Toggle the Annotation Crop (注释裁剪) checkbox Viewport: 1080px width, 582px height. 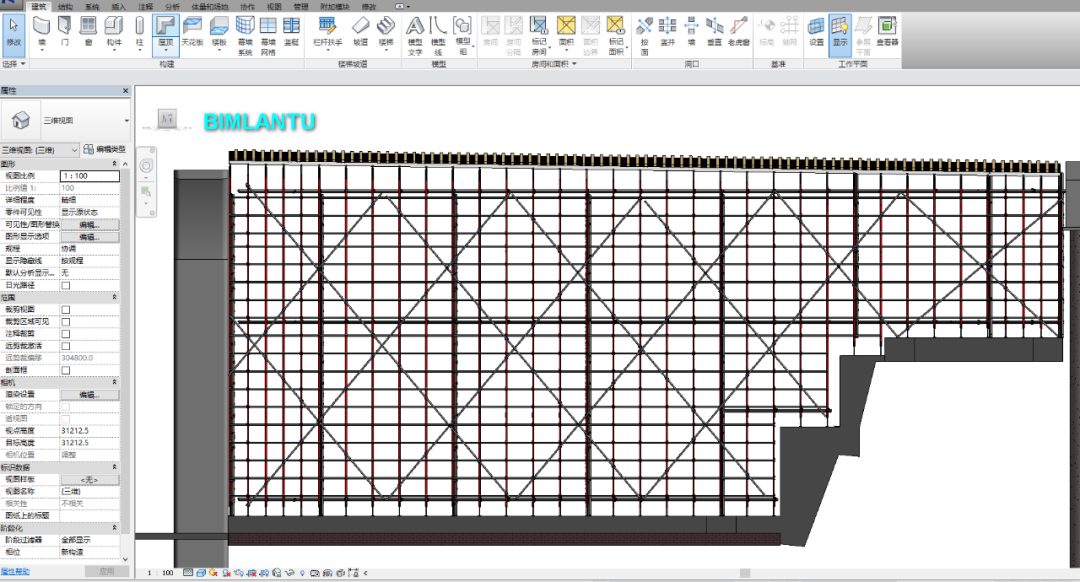point(66,334)
